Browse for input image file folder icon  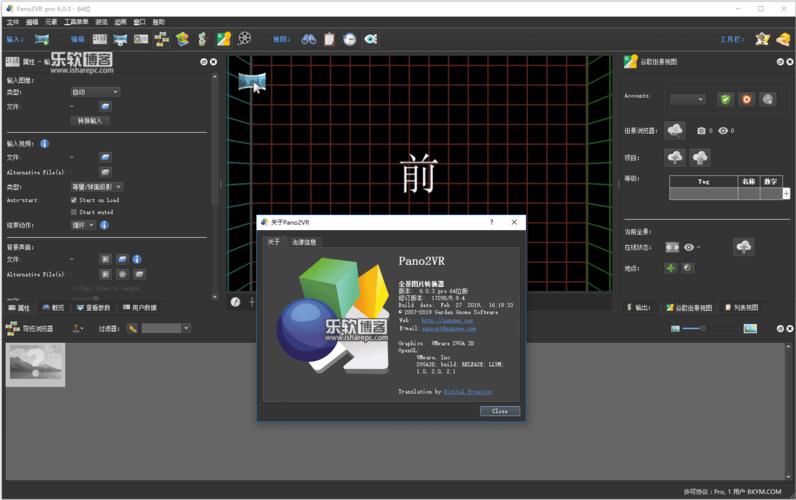(x=105, y=107)
